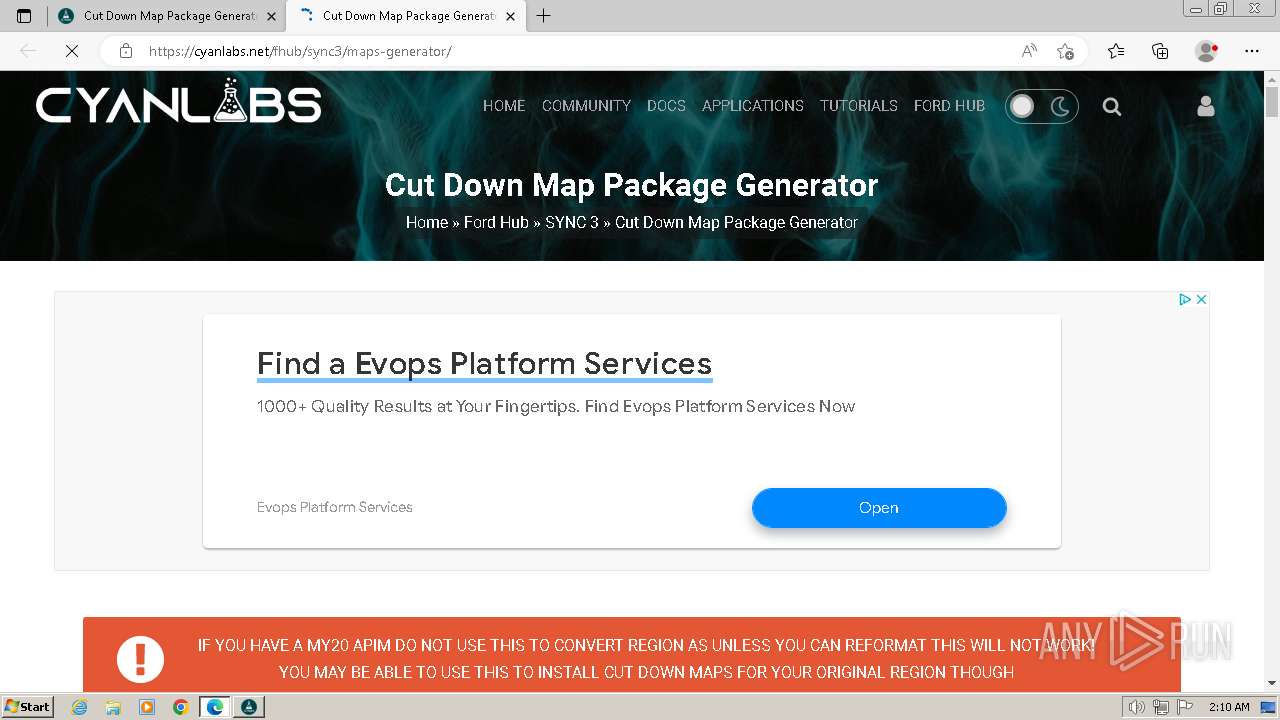Add this page to favorites star icon
Viewport: 1280px width, 720px height.
pyautogui.click(x=1065, y=51)
